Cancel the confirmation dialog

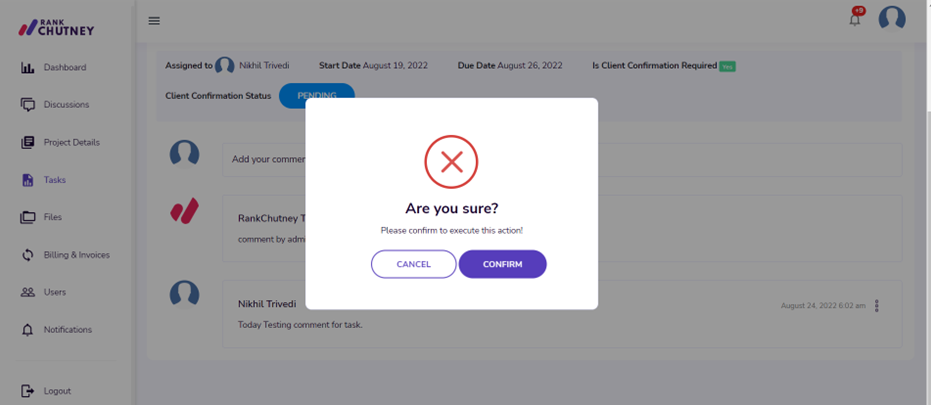pos(414,264)
